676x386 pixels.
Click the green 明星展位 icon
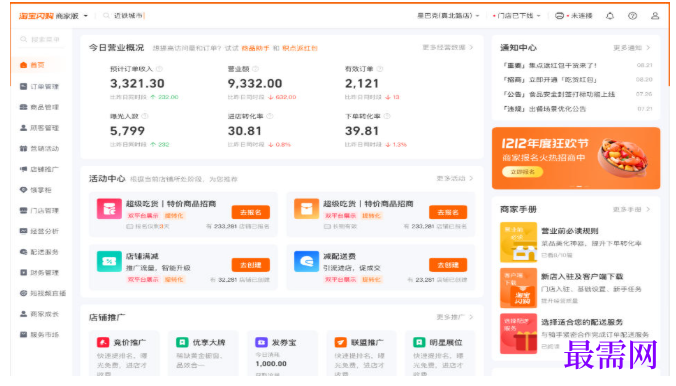click(419, 342)
